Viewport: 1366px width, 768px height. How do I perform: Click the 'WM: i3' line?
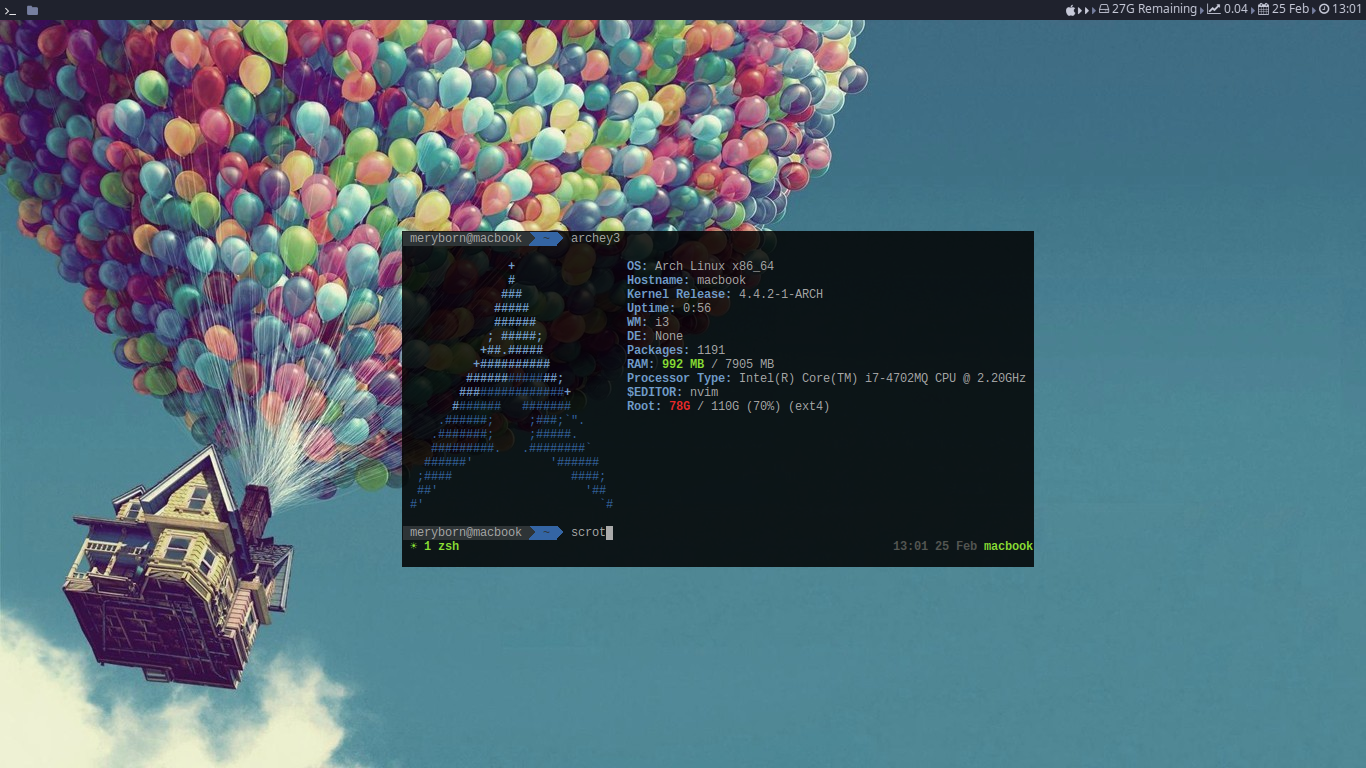click(648, 323)
